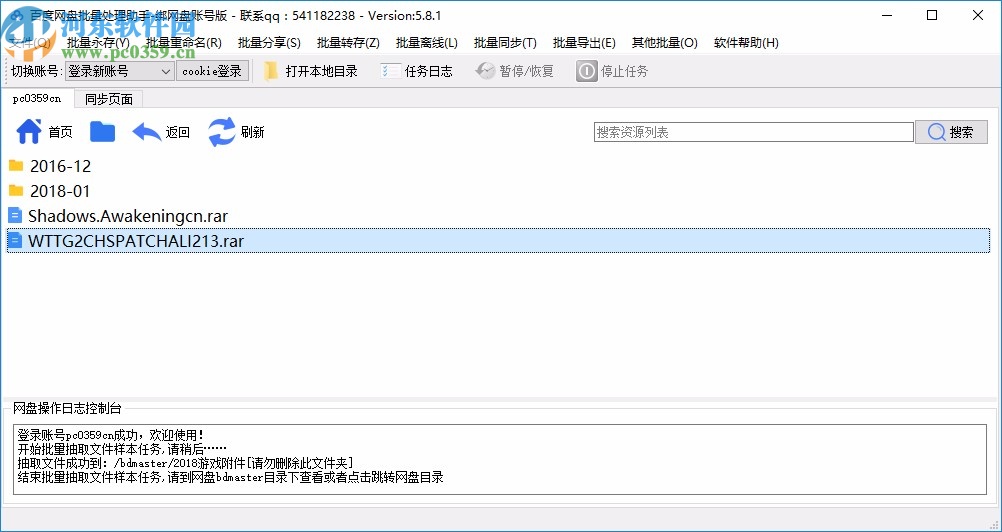
Task: Click the 2018-01 folder icon
Action: (16, 191)
